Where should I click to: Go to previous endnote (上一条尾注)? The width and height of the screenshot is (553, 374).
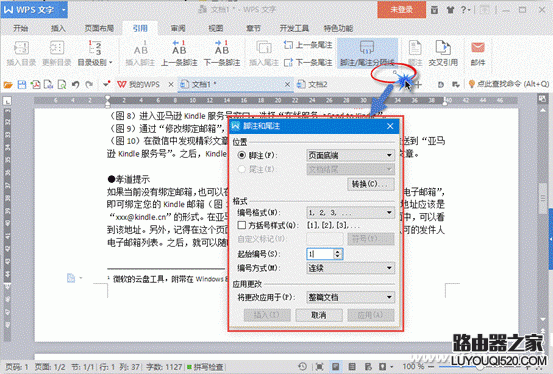(308, 45)
